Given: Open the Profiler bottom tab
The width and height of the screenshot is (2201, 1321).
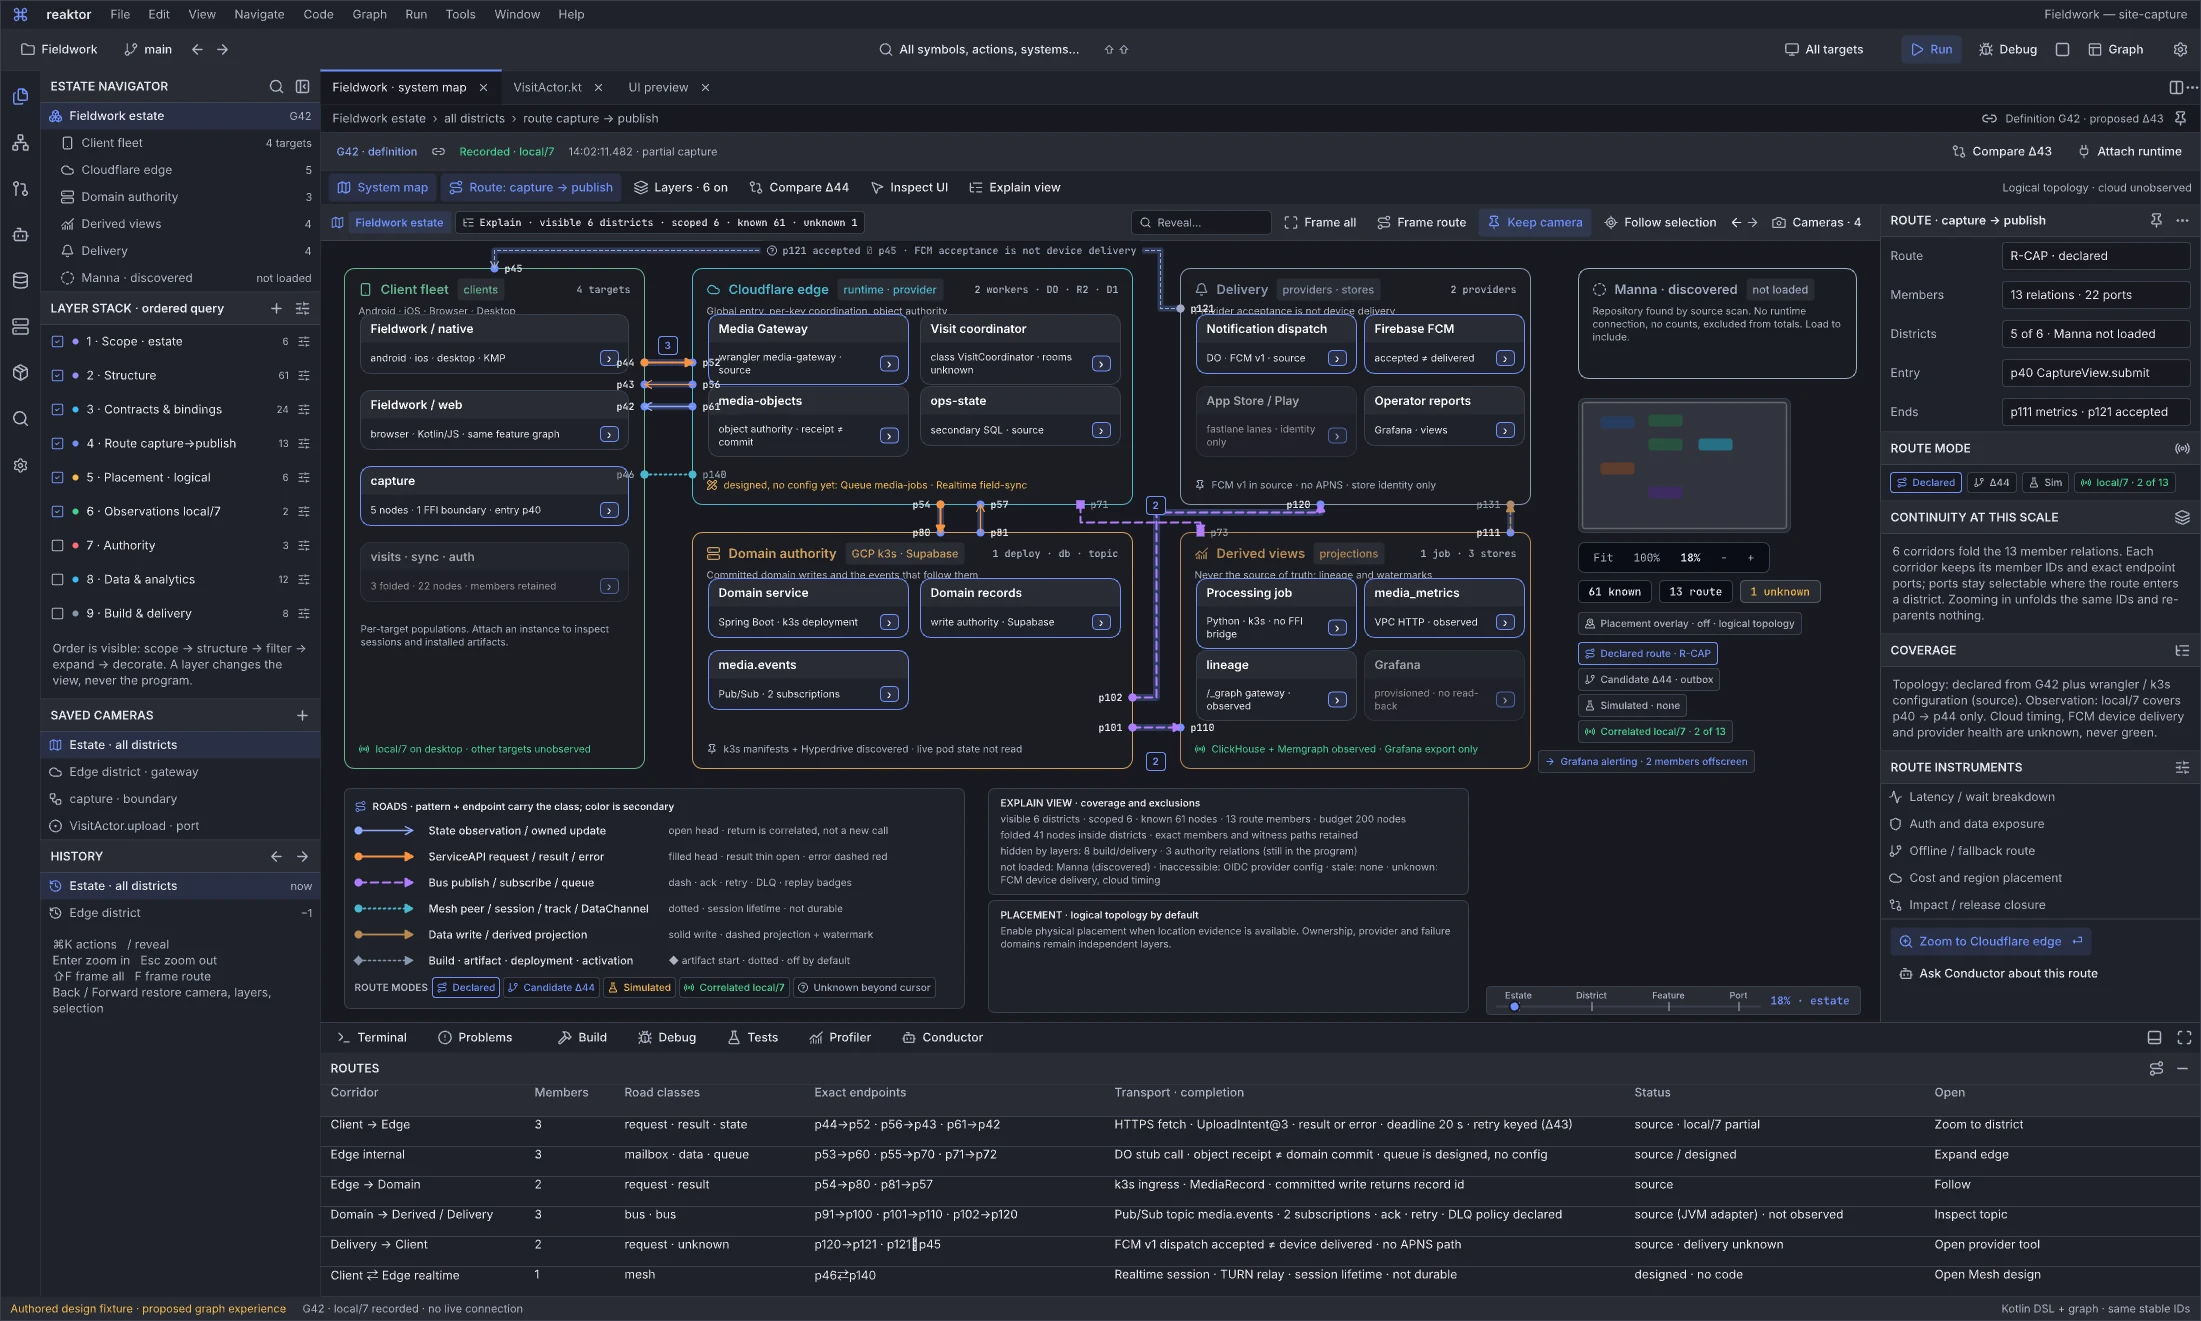Looking at the screenshot, I should [840, 1037].
